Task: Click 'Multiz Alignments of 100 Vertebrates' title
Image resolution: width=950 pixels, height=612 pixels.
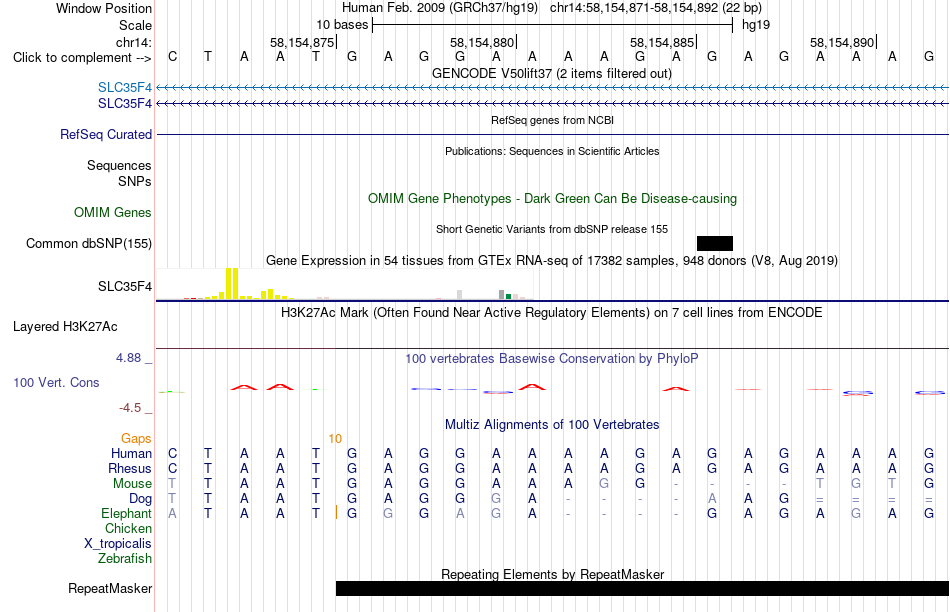Action: pos(552,425)
